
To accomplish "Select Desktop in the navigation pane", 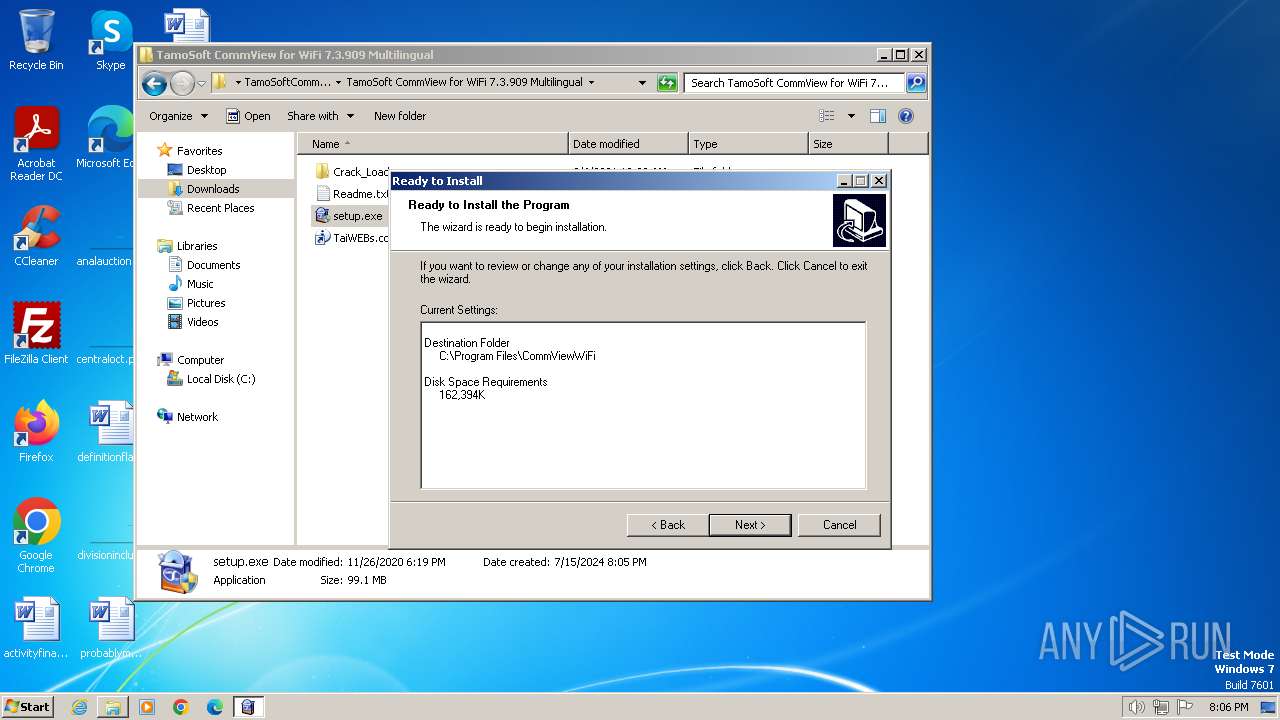I will 206,170.
